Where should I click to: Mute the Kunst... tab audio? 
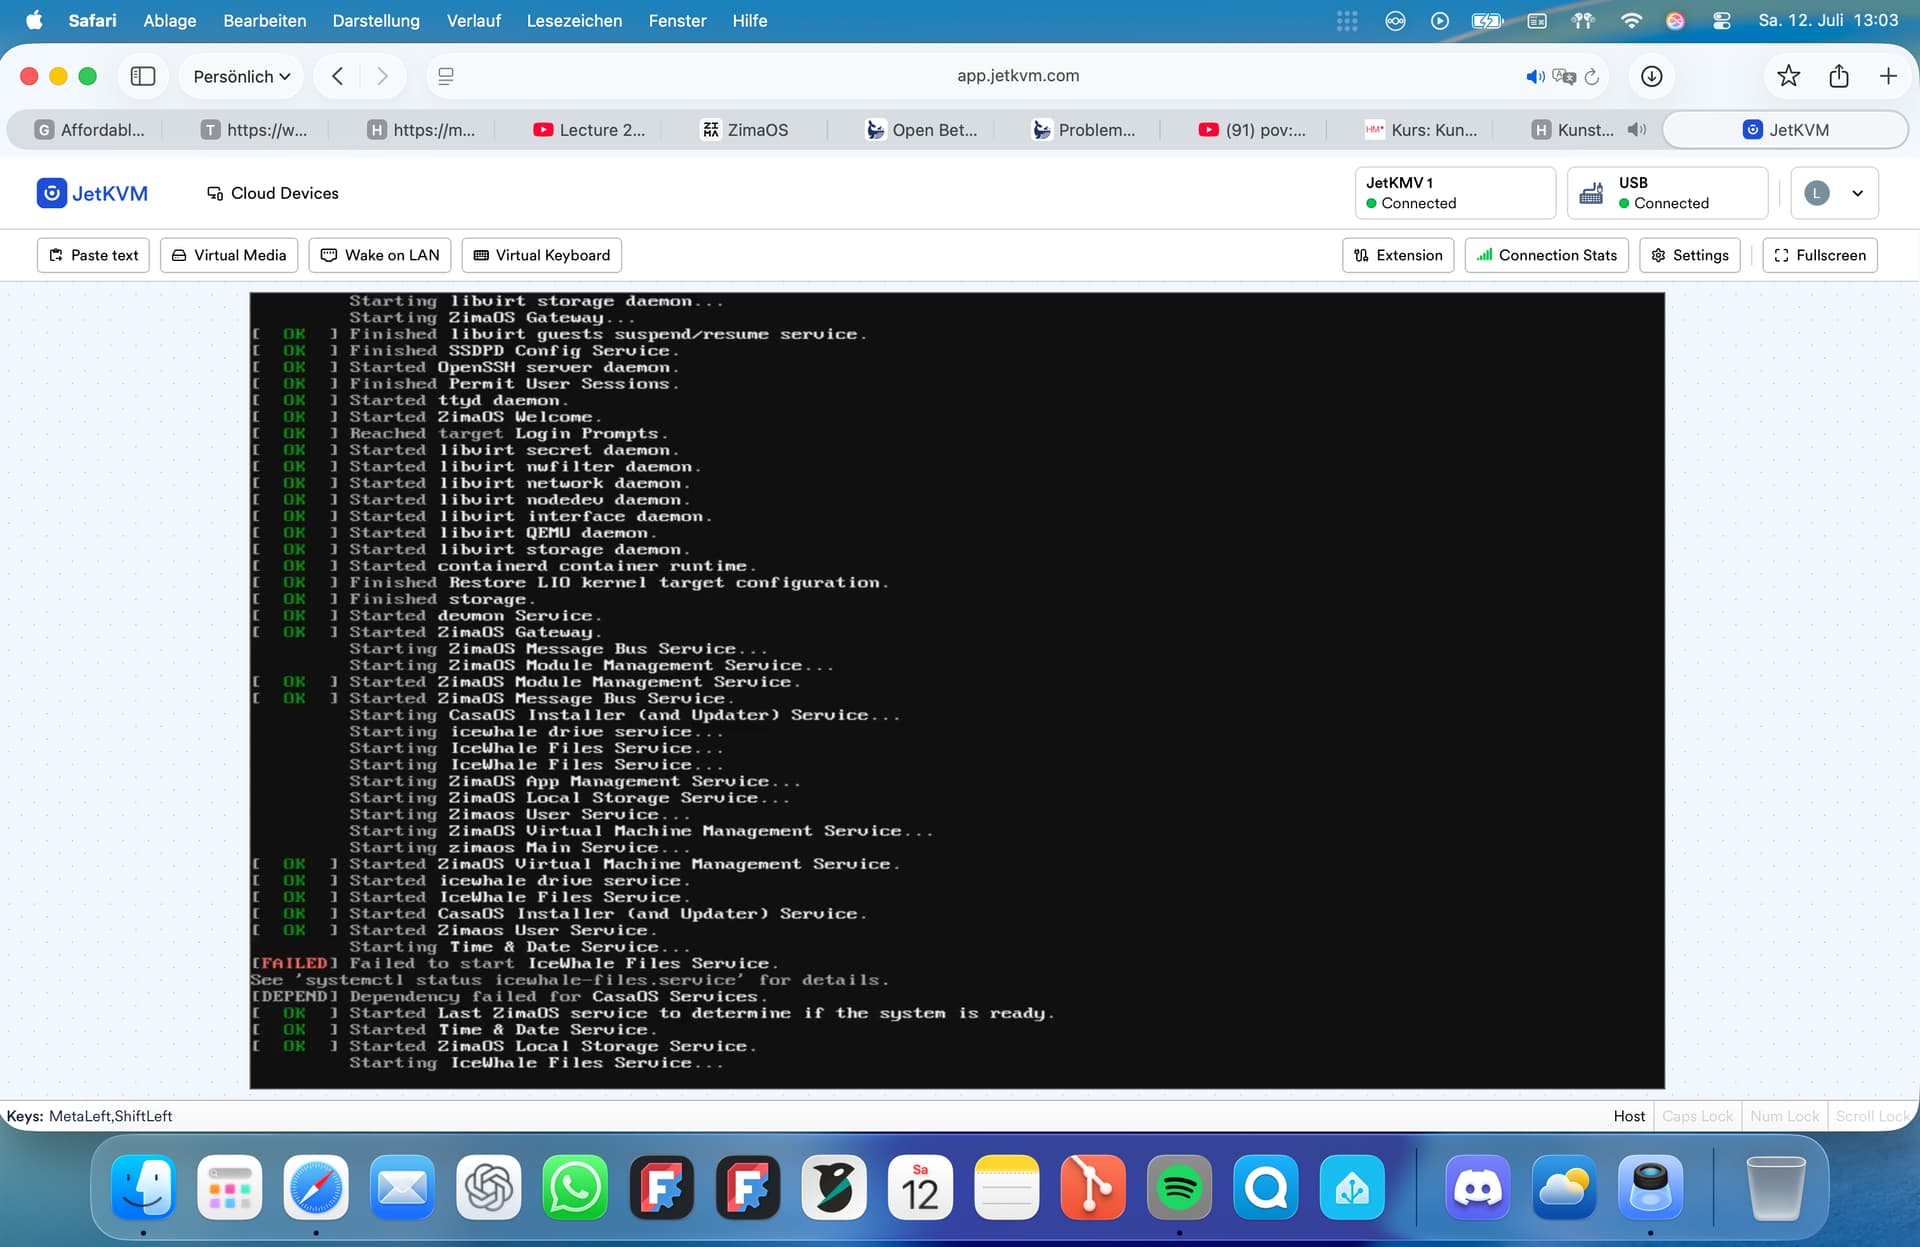[1636, 130]
